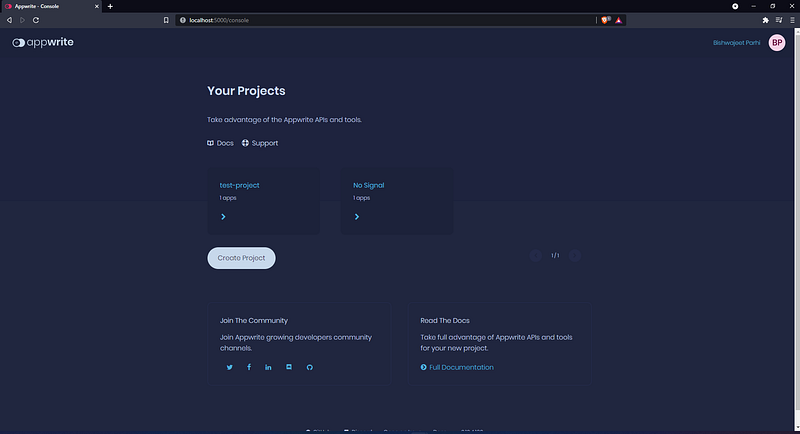This screenshot has width=800, height=434.
Task: Reload the page
Action: (36, 20)
